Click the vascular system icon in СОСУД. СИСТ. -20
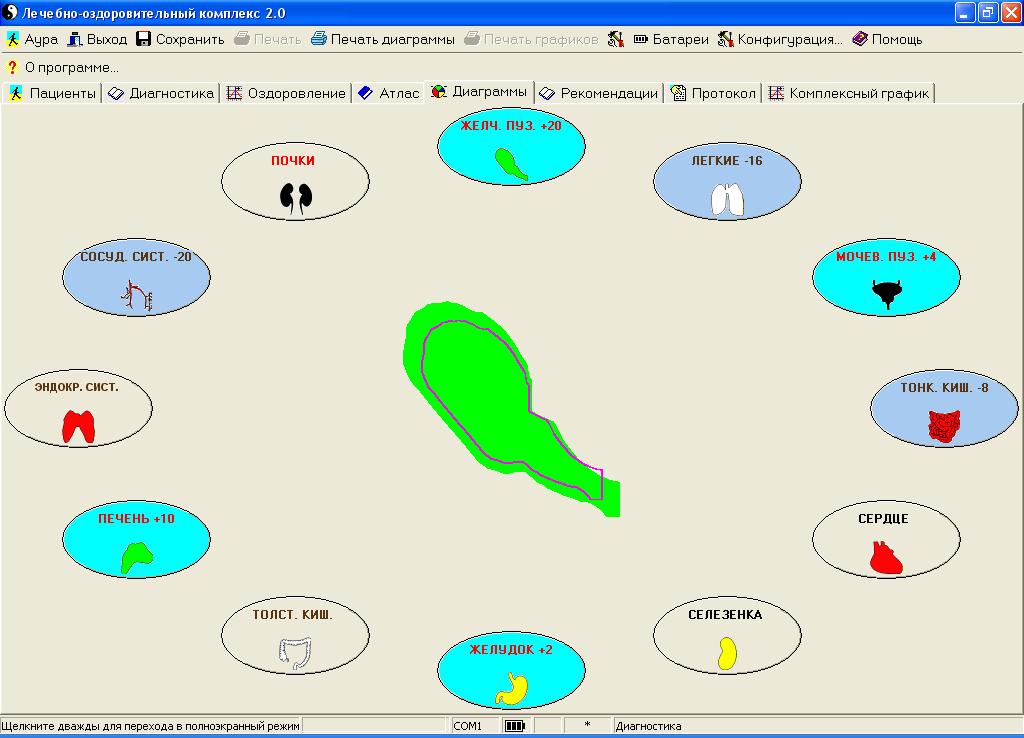The image size is (1024, 738). coord(136,296)
